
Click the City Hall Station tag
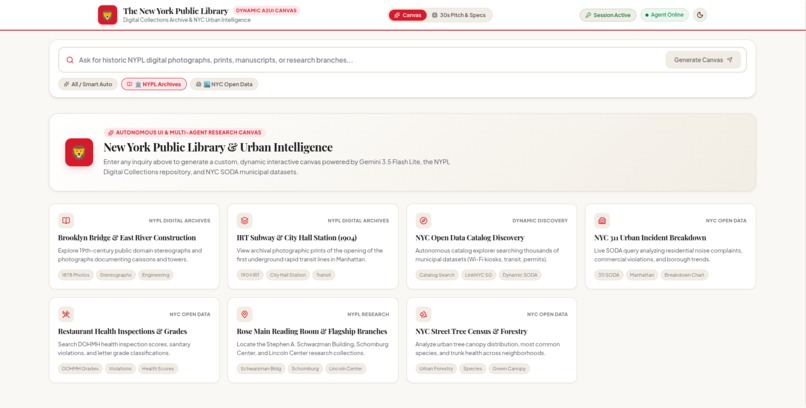(288, 275)
